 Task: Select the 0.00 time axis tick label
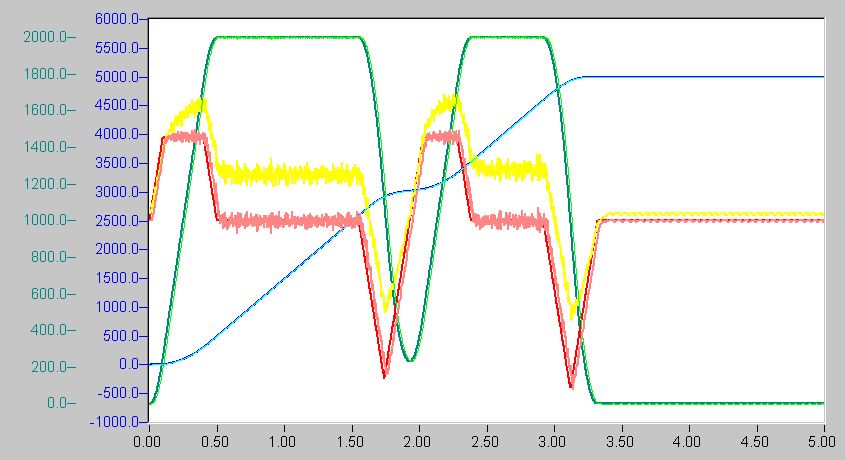click(147, 442)
